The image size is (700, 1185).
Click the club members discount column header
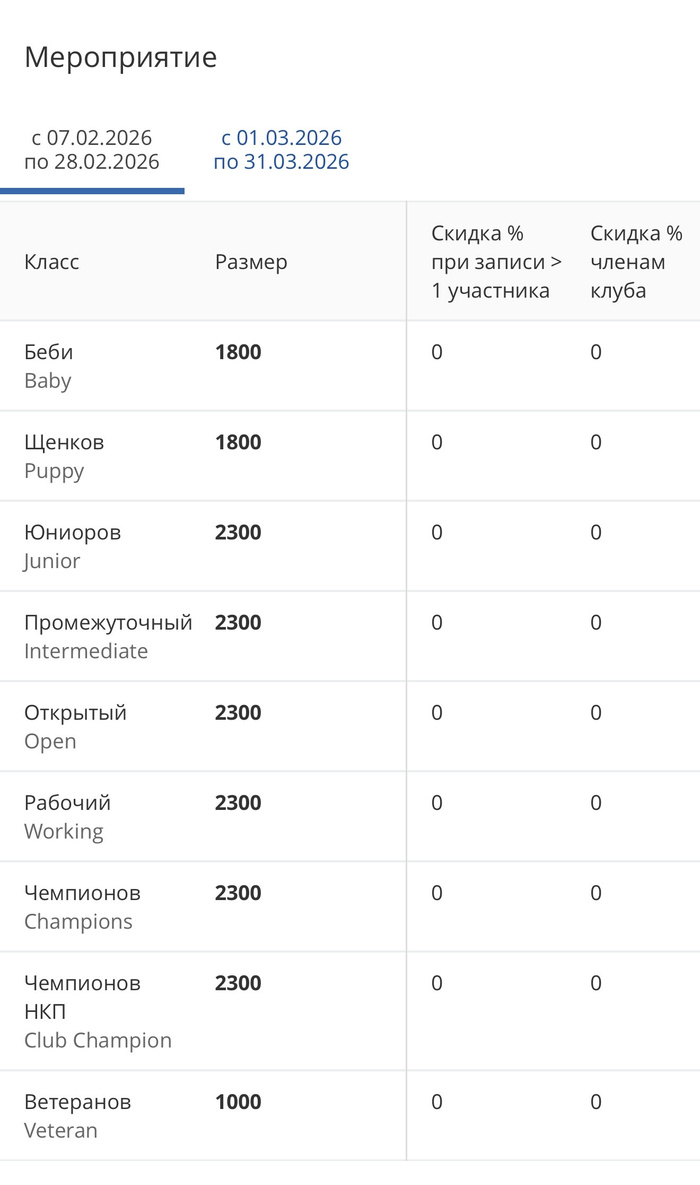[636, 262]
